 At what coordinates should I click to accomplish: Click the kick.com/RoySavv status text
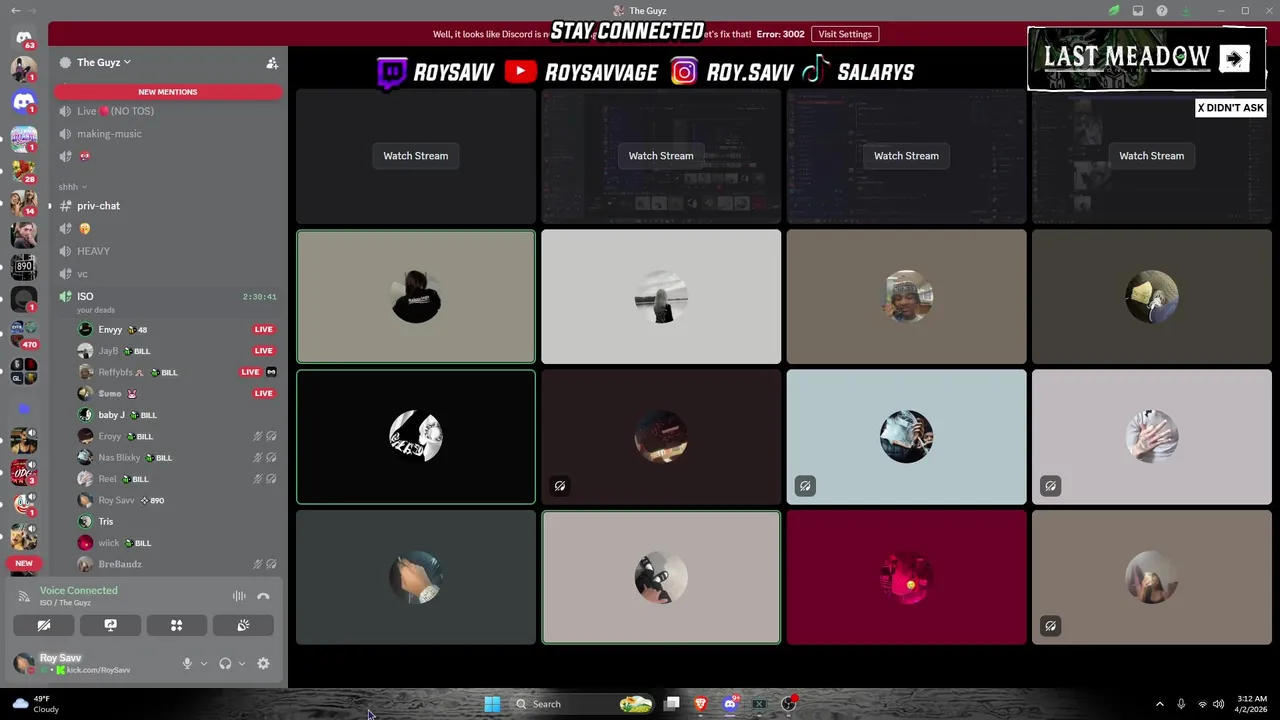click(98, 670)
